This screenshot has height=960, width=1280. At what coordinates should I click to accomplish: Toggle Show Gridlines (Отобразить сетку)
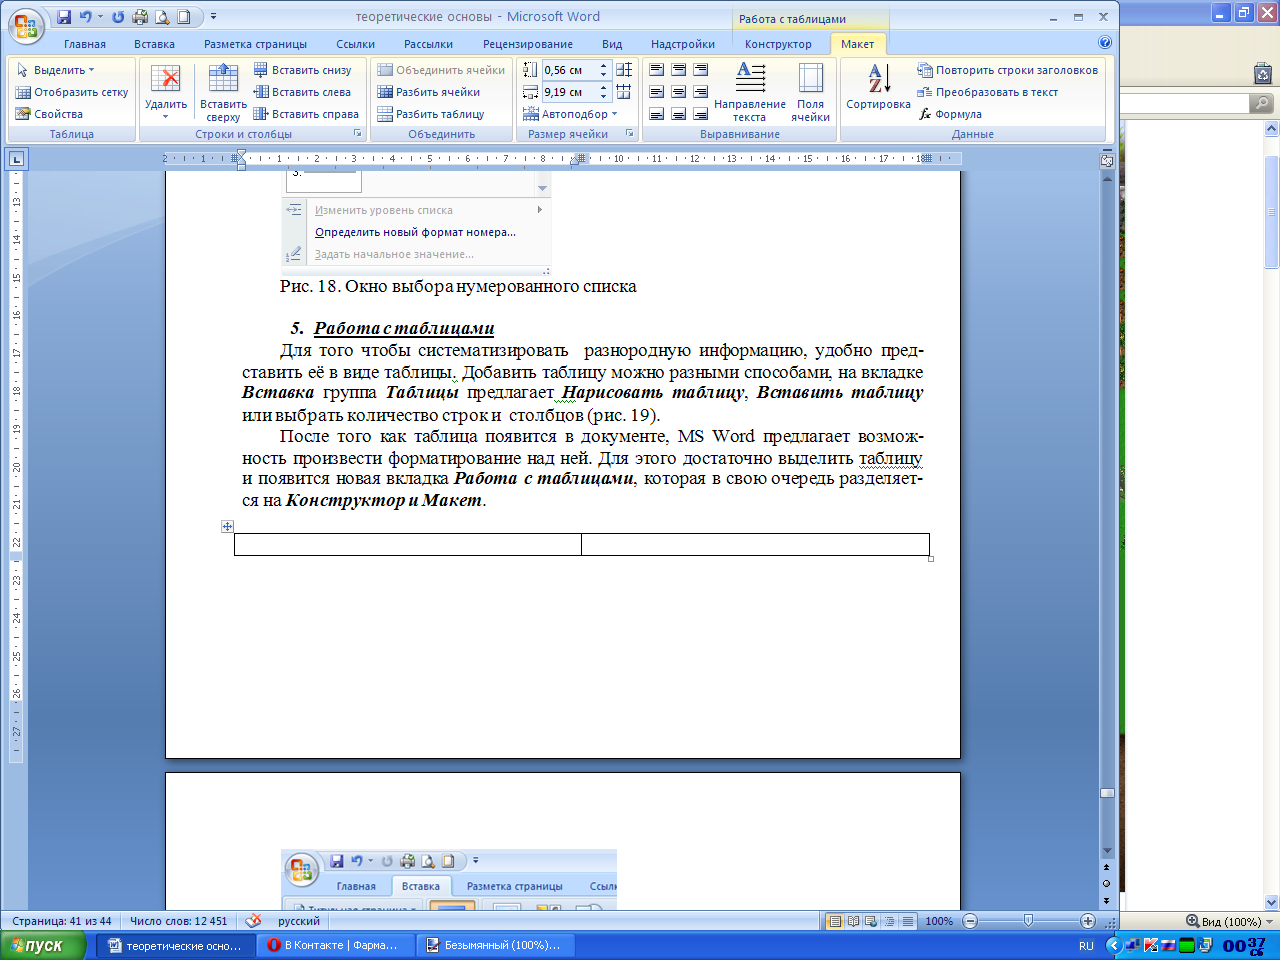pos(72,92)
